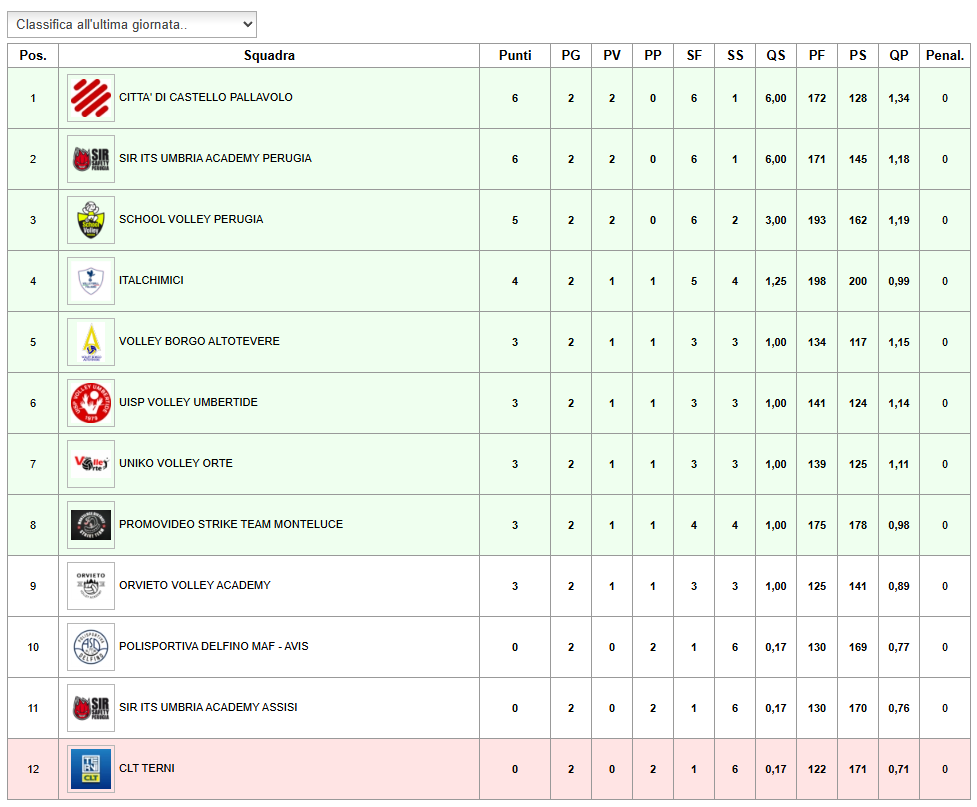Open the 'Classifica all'ultima giornata' dropdown
Image resolution: width=977 pixels, height=807 pixels.
coord(132,24)
